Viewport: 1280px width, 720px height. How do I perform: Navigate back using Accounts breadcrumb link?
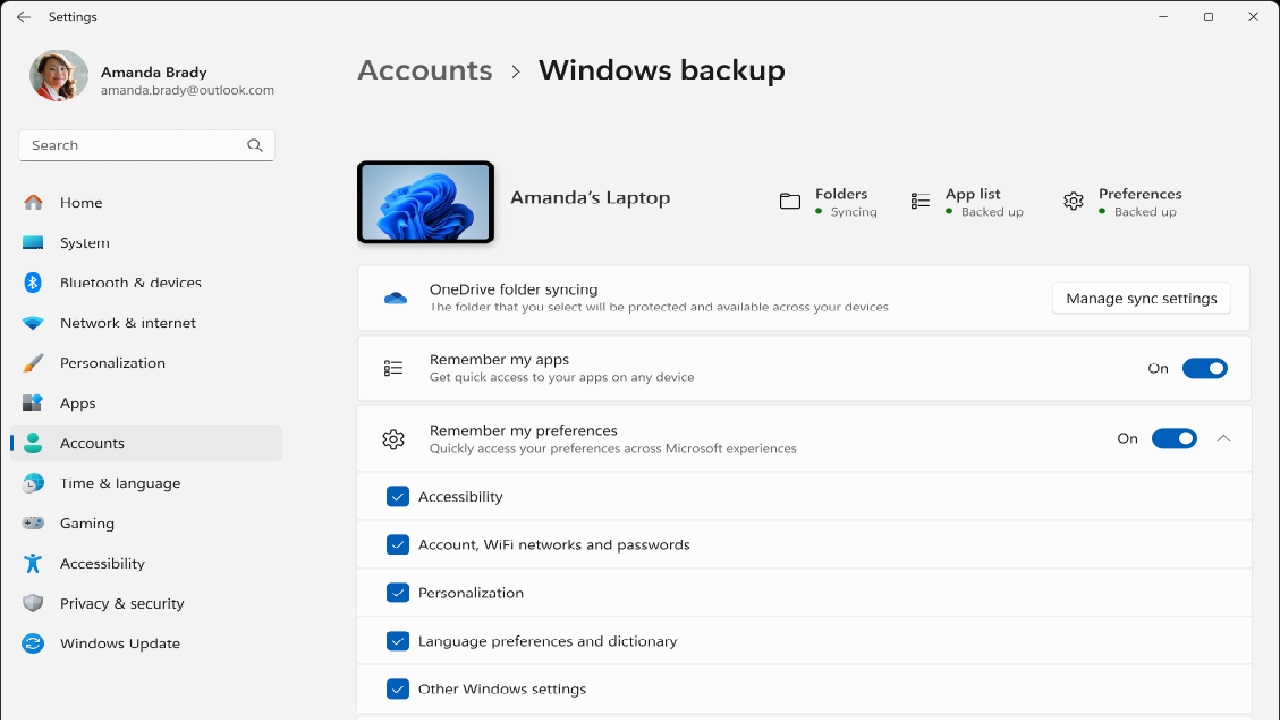coord(424,70)
